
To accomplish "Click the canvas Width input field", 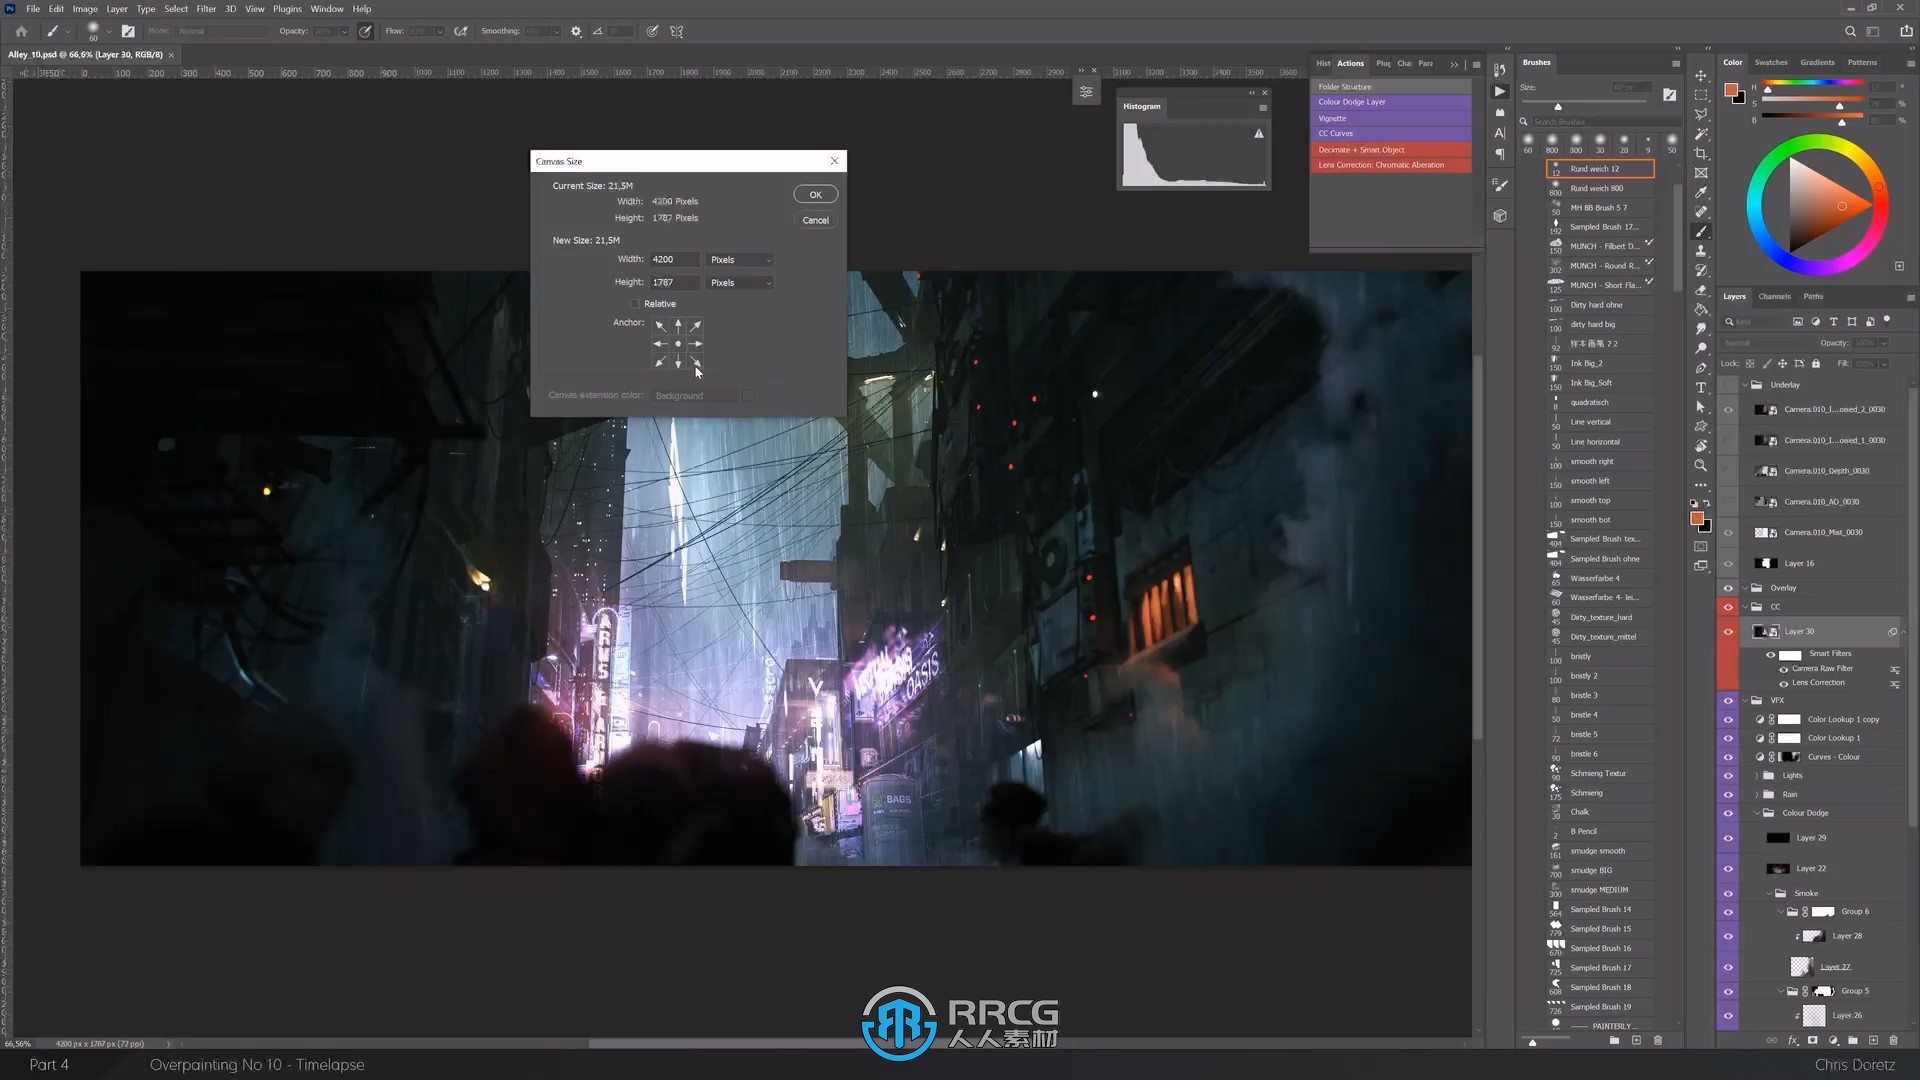I will coord(674,260).
